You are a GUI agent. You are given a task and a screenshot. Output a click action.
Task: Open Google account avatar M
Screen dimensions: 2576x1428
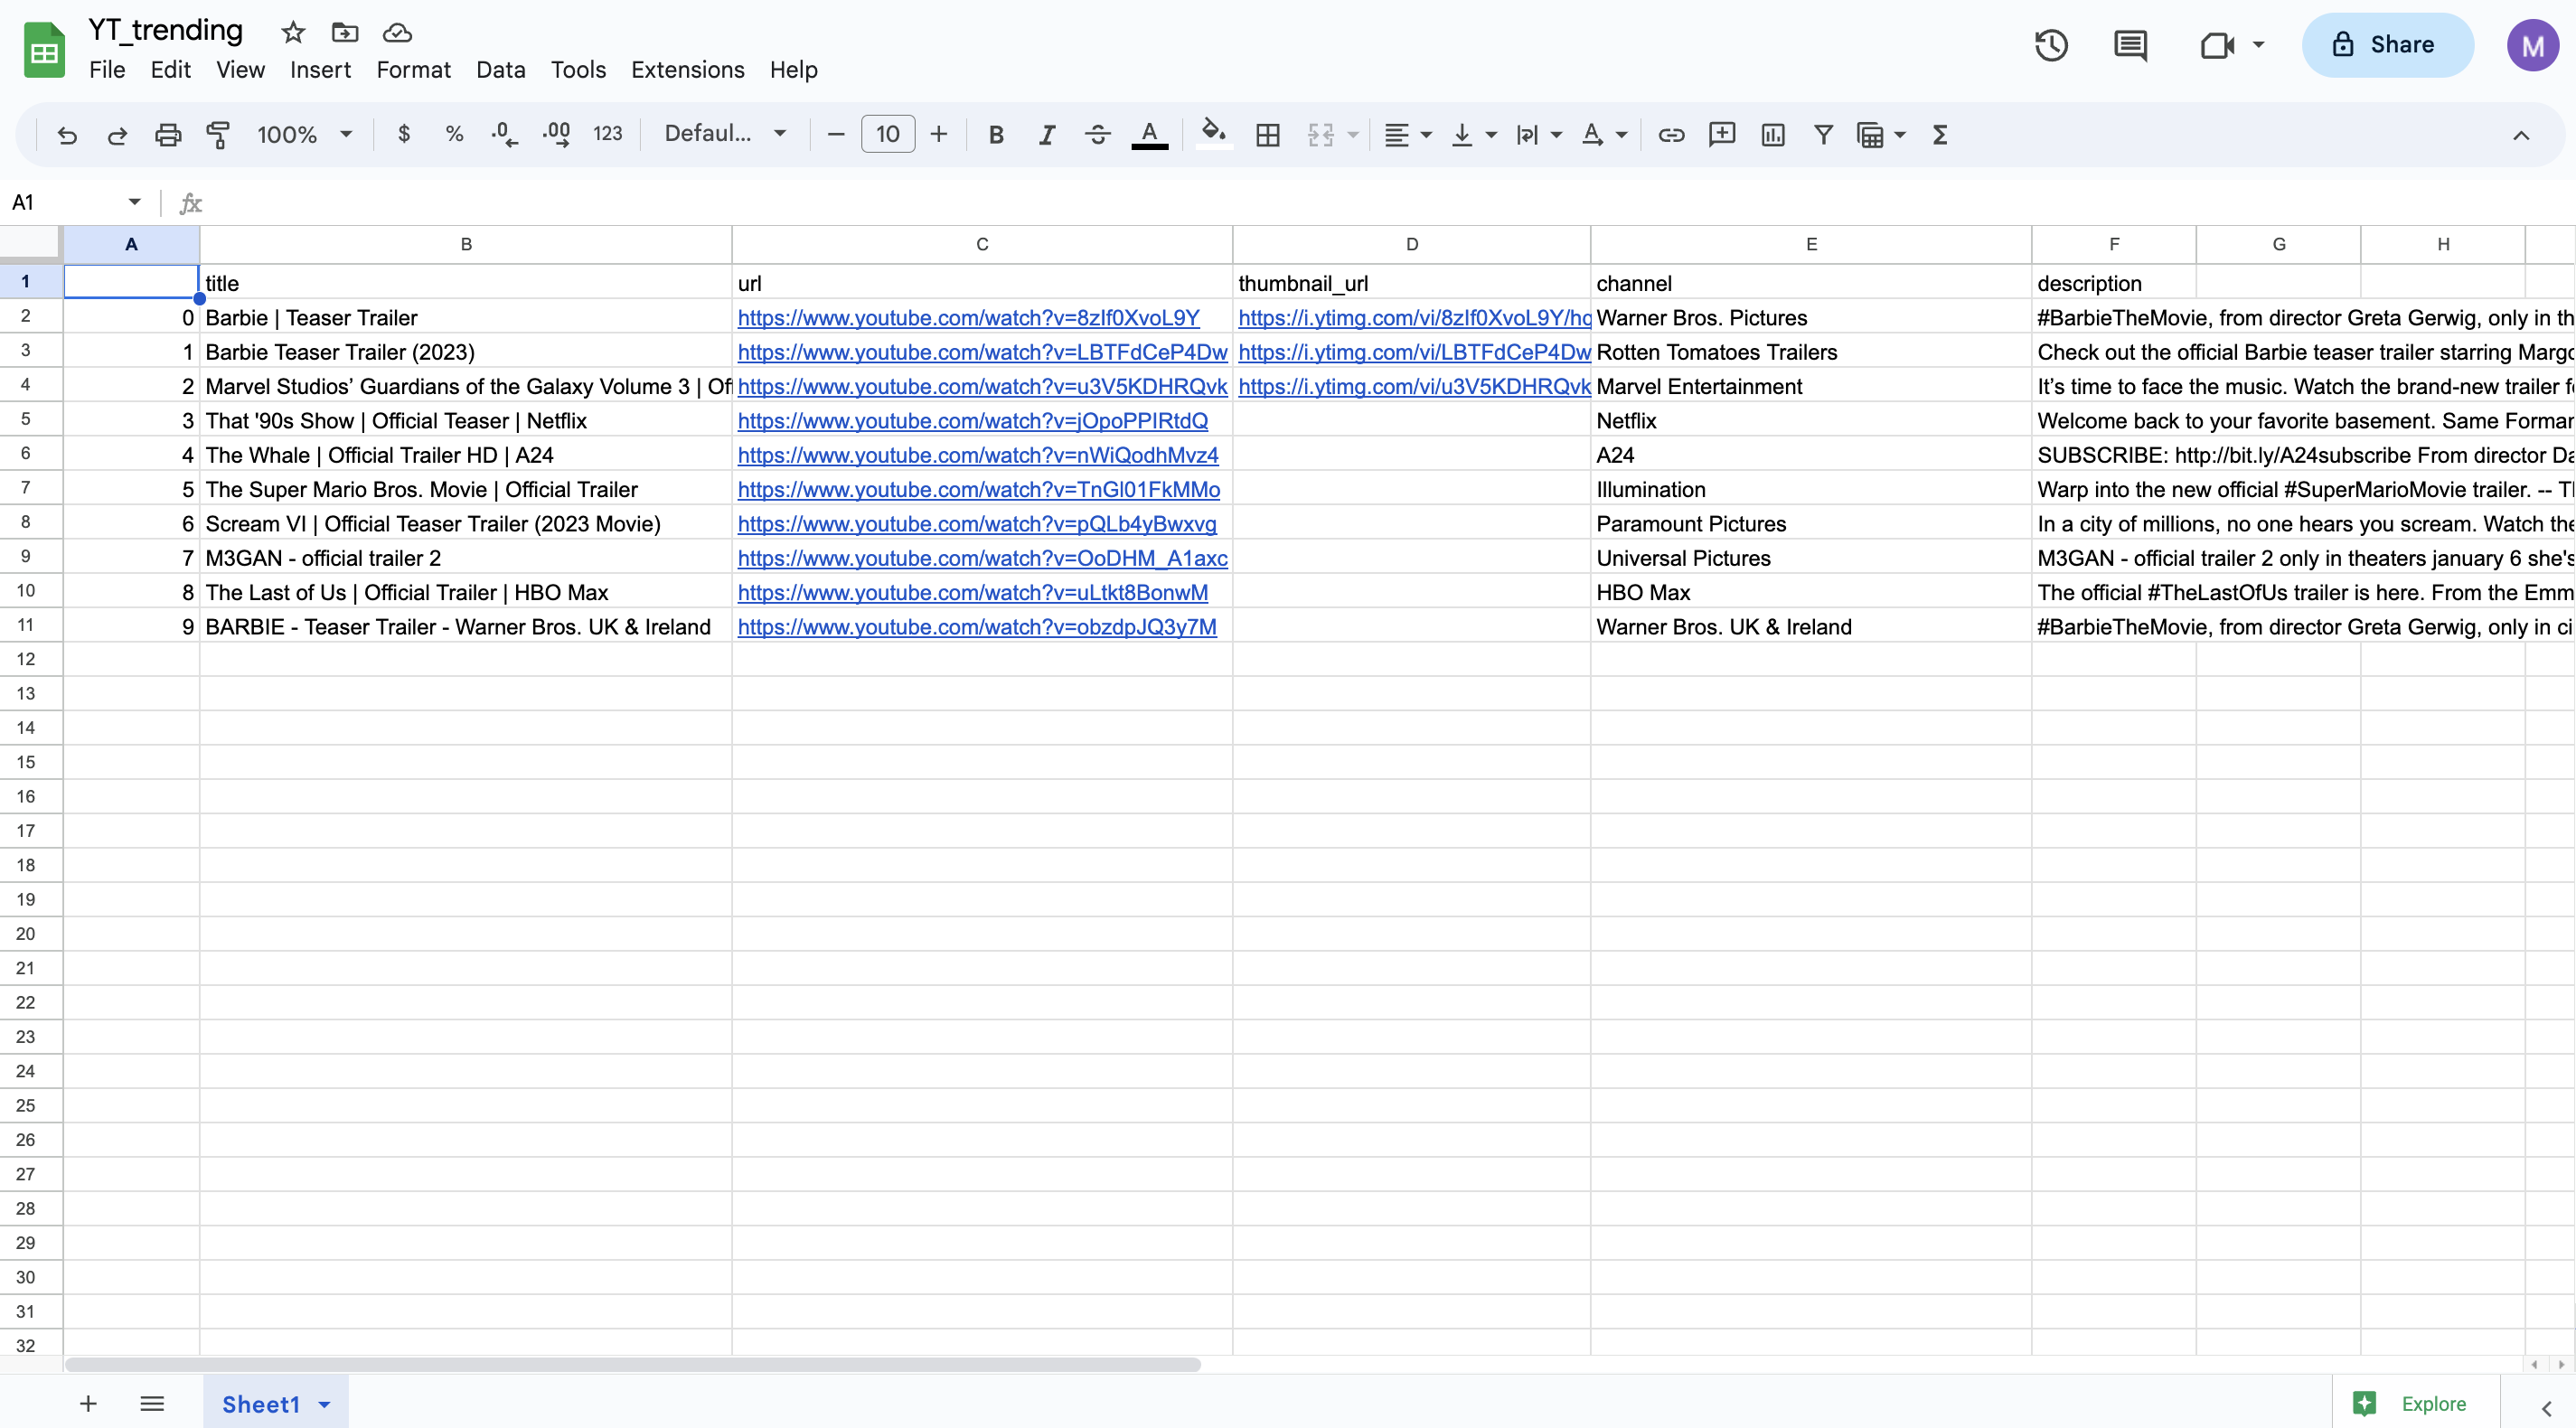(x=2533, y=46)
